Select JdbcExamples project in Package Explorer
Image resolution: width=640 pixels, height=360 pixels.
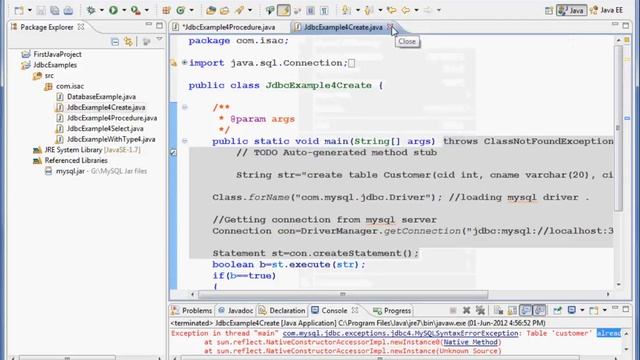pyautogui.click(x=55, y=64)
